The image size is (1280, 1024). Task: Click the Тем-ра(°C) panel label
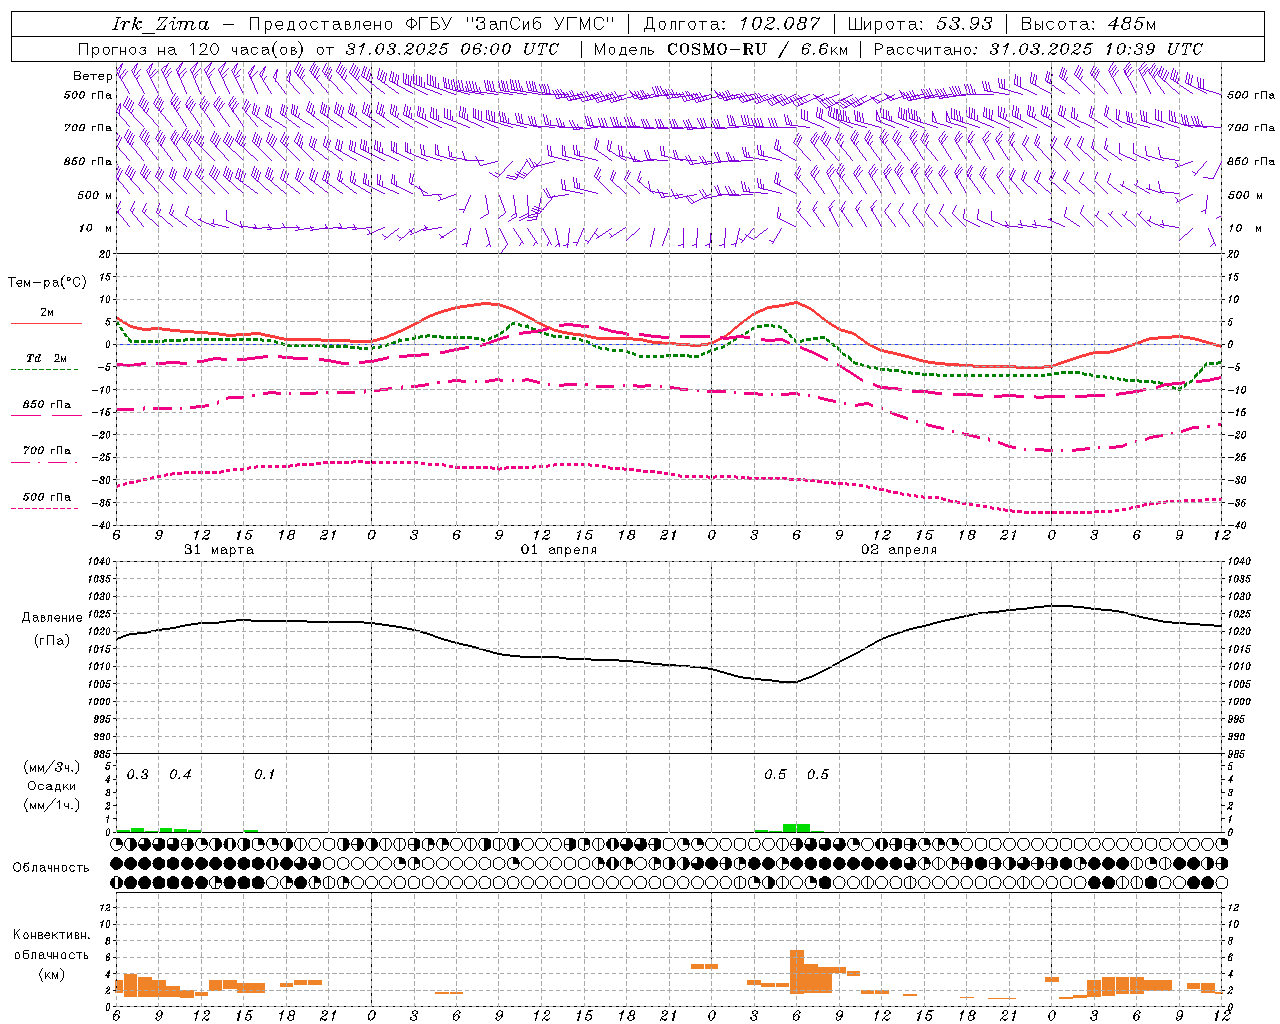(x=47, y=283)
